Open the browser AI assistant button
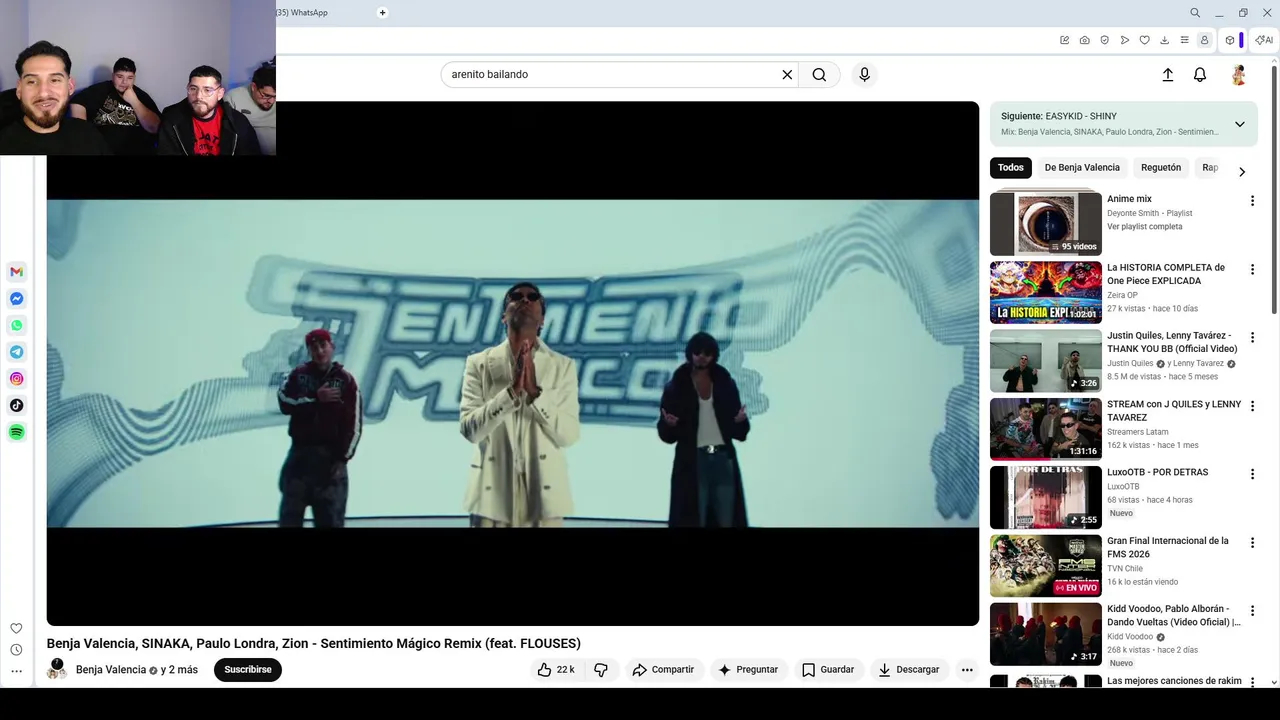The height and width of the screenshot is (720, 1280). coord(1264,40)
